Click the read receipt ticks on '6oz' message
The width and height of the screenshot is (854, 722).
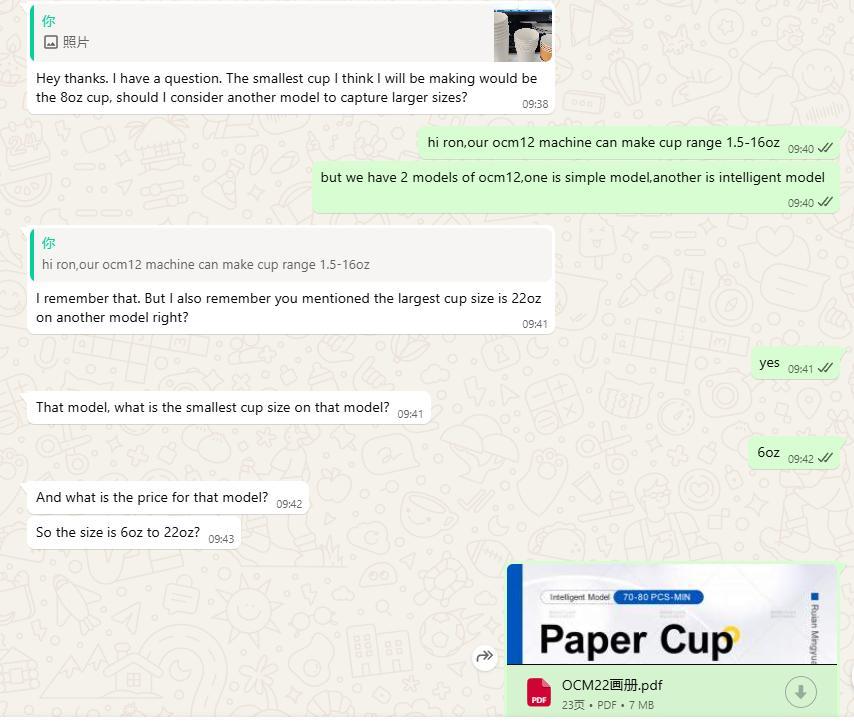[x=825, y=458]
